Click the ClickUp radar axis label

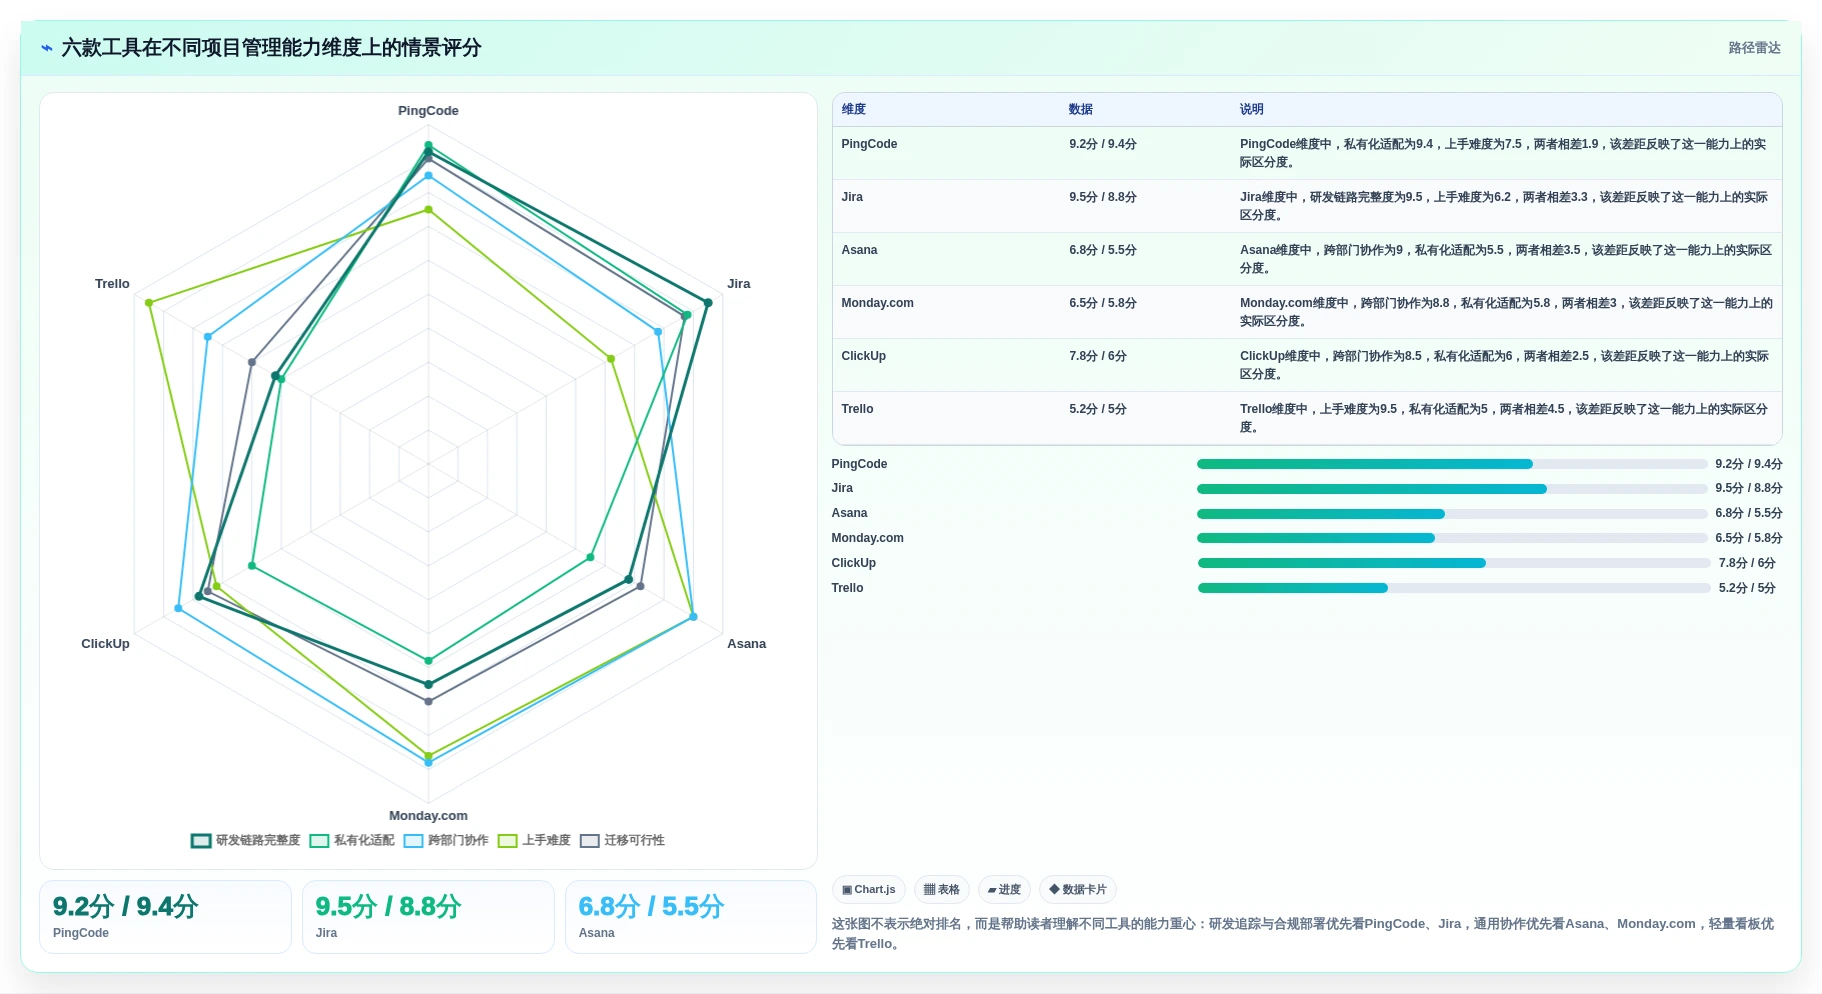[x=105, y=644]
